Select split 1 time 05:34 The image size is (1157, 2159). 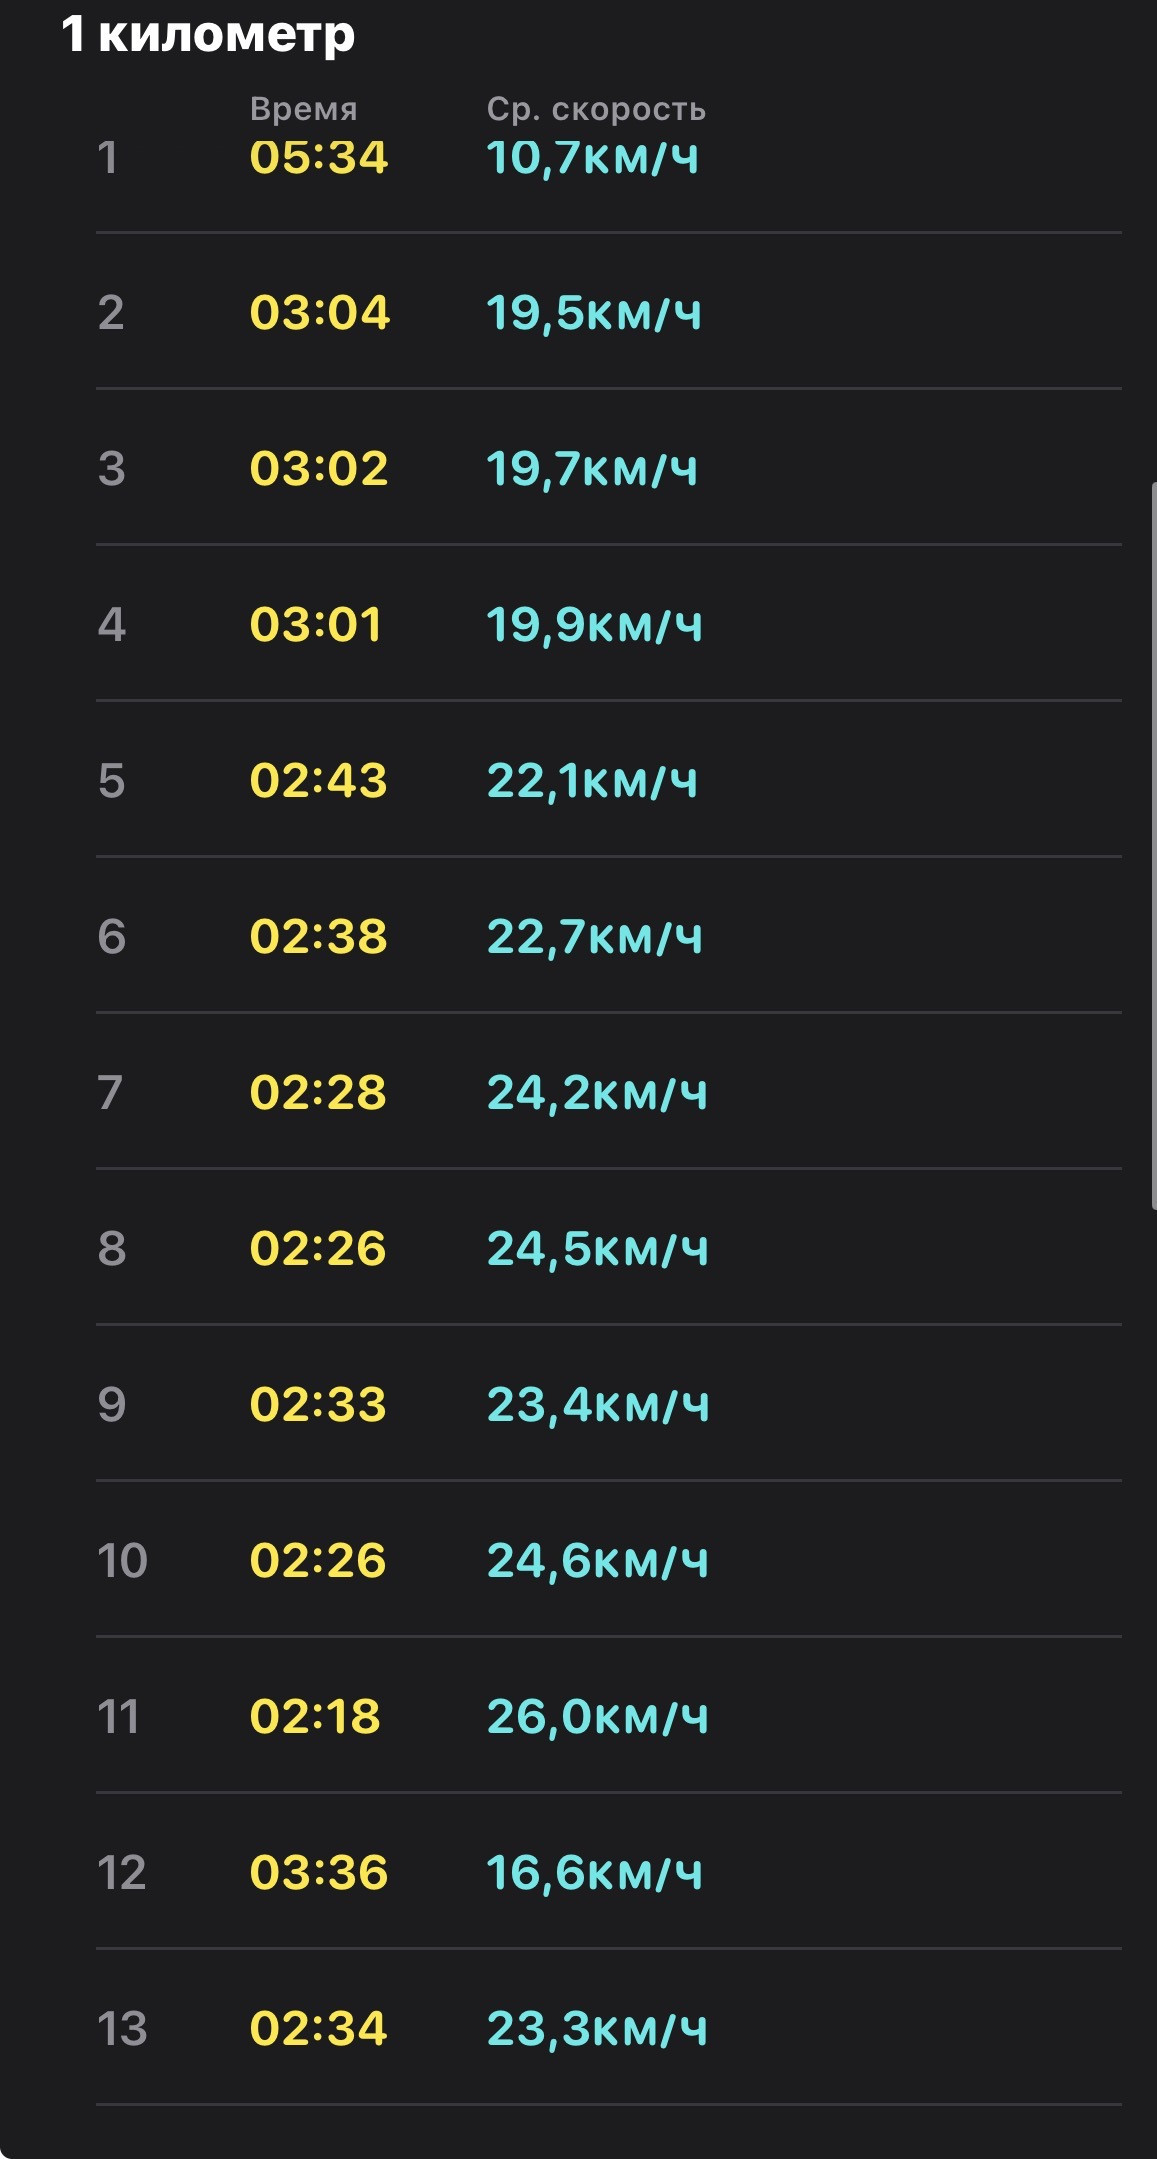click(x=319, y=158)
